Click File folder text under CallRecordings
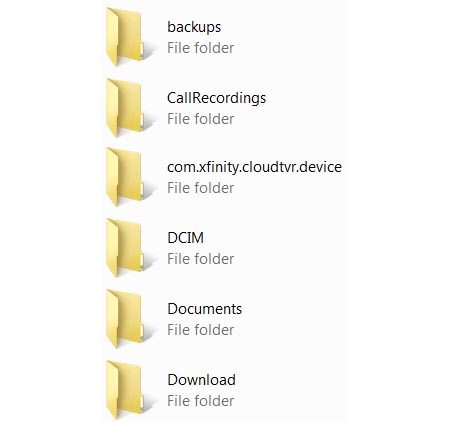Image resolution: width=450 pixels, height=422 pixels. [x=200, y=119]
